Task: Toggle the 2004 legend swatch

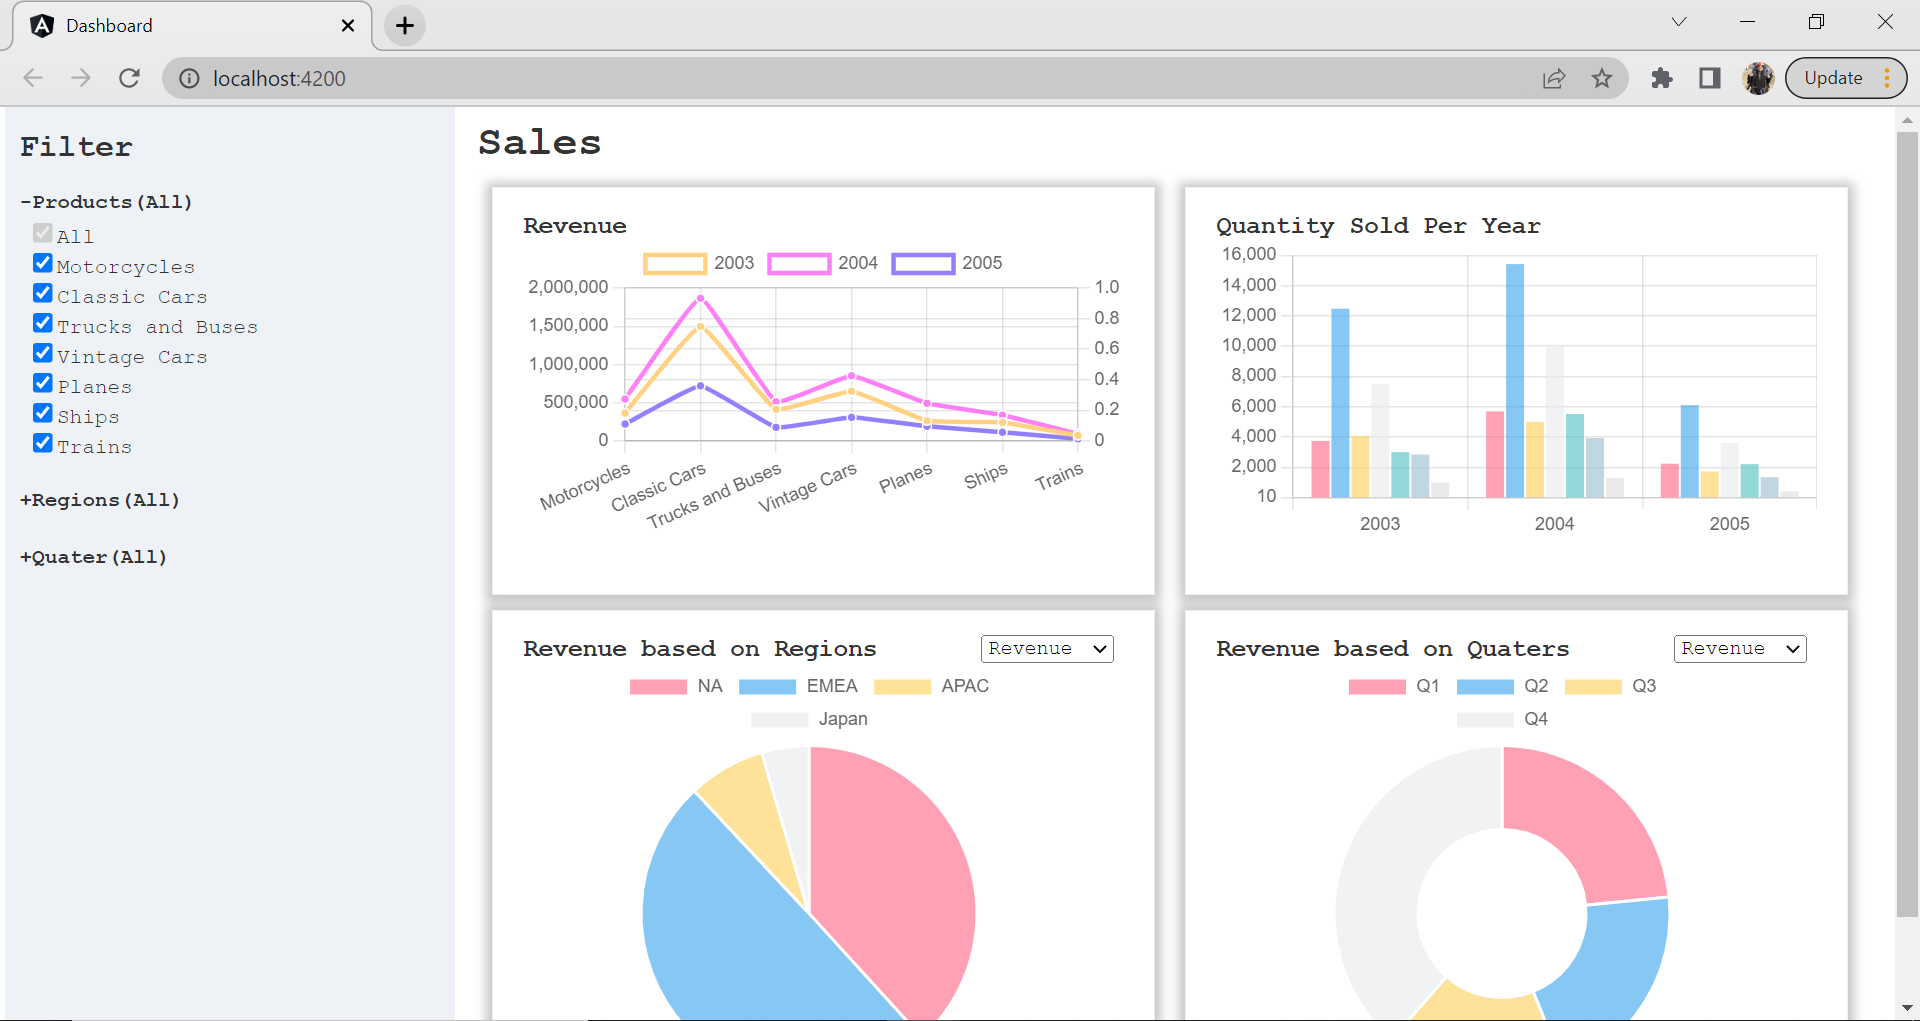Action: click(x=799, y=263)
